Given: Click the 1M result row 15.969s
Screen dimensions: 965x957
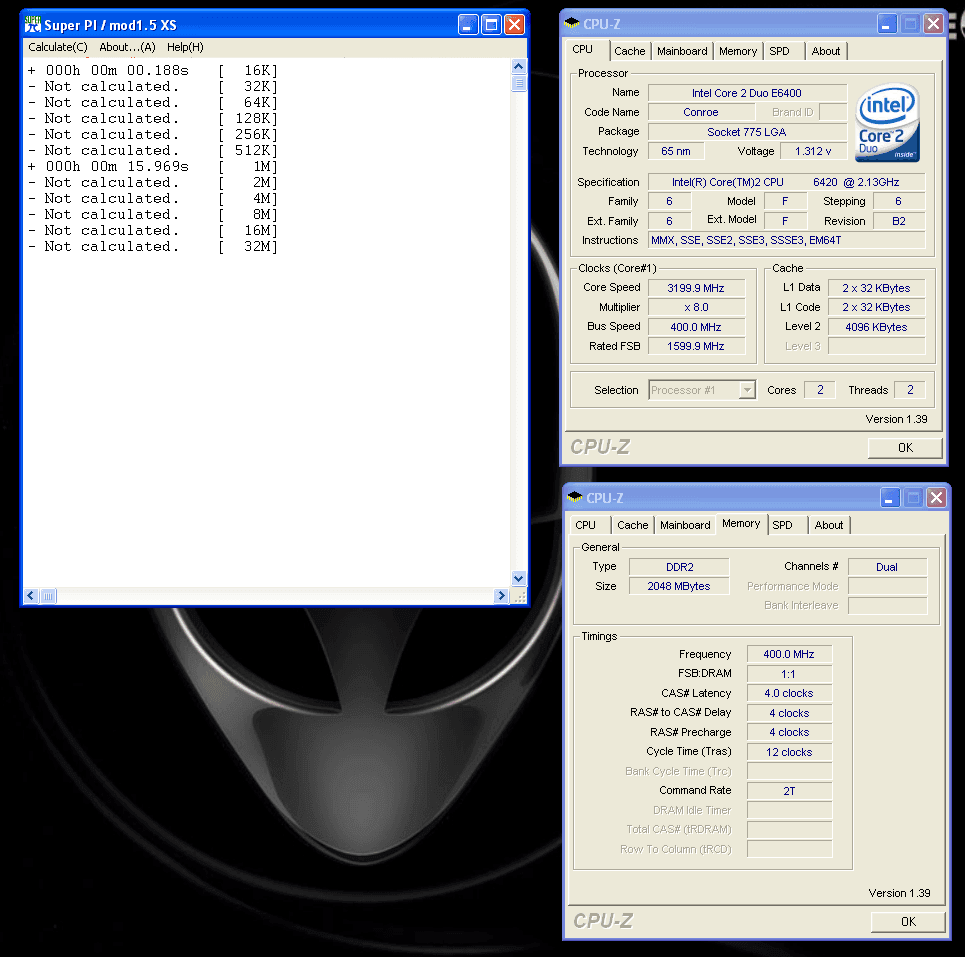Looking at the screenshot, I should 153,167.
